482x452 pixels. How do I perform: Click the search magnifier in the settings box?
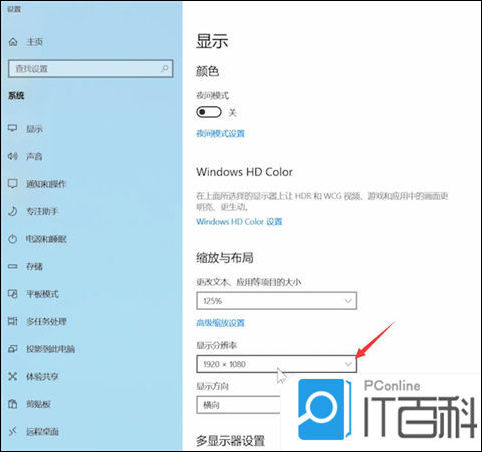[164, 69]
